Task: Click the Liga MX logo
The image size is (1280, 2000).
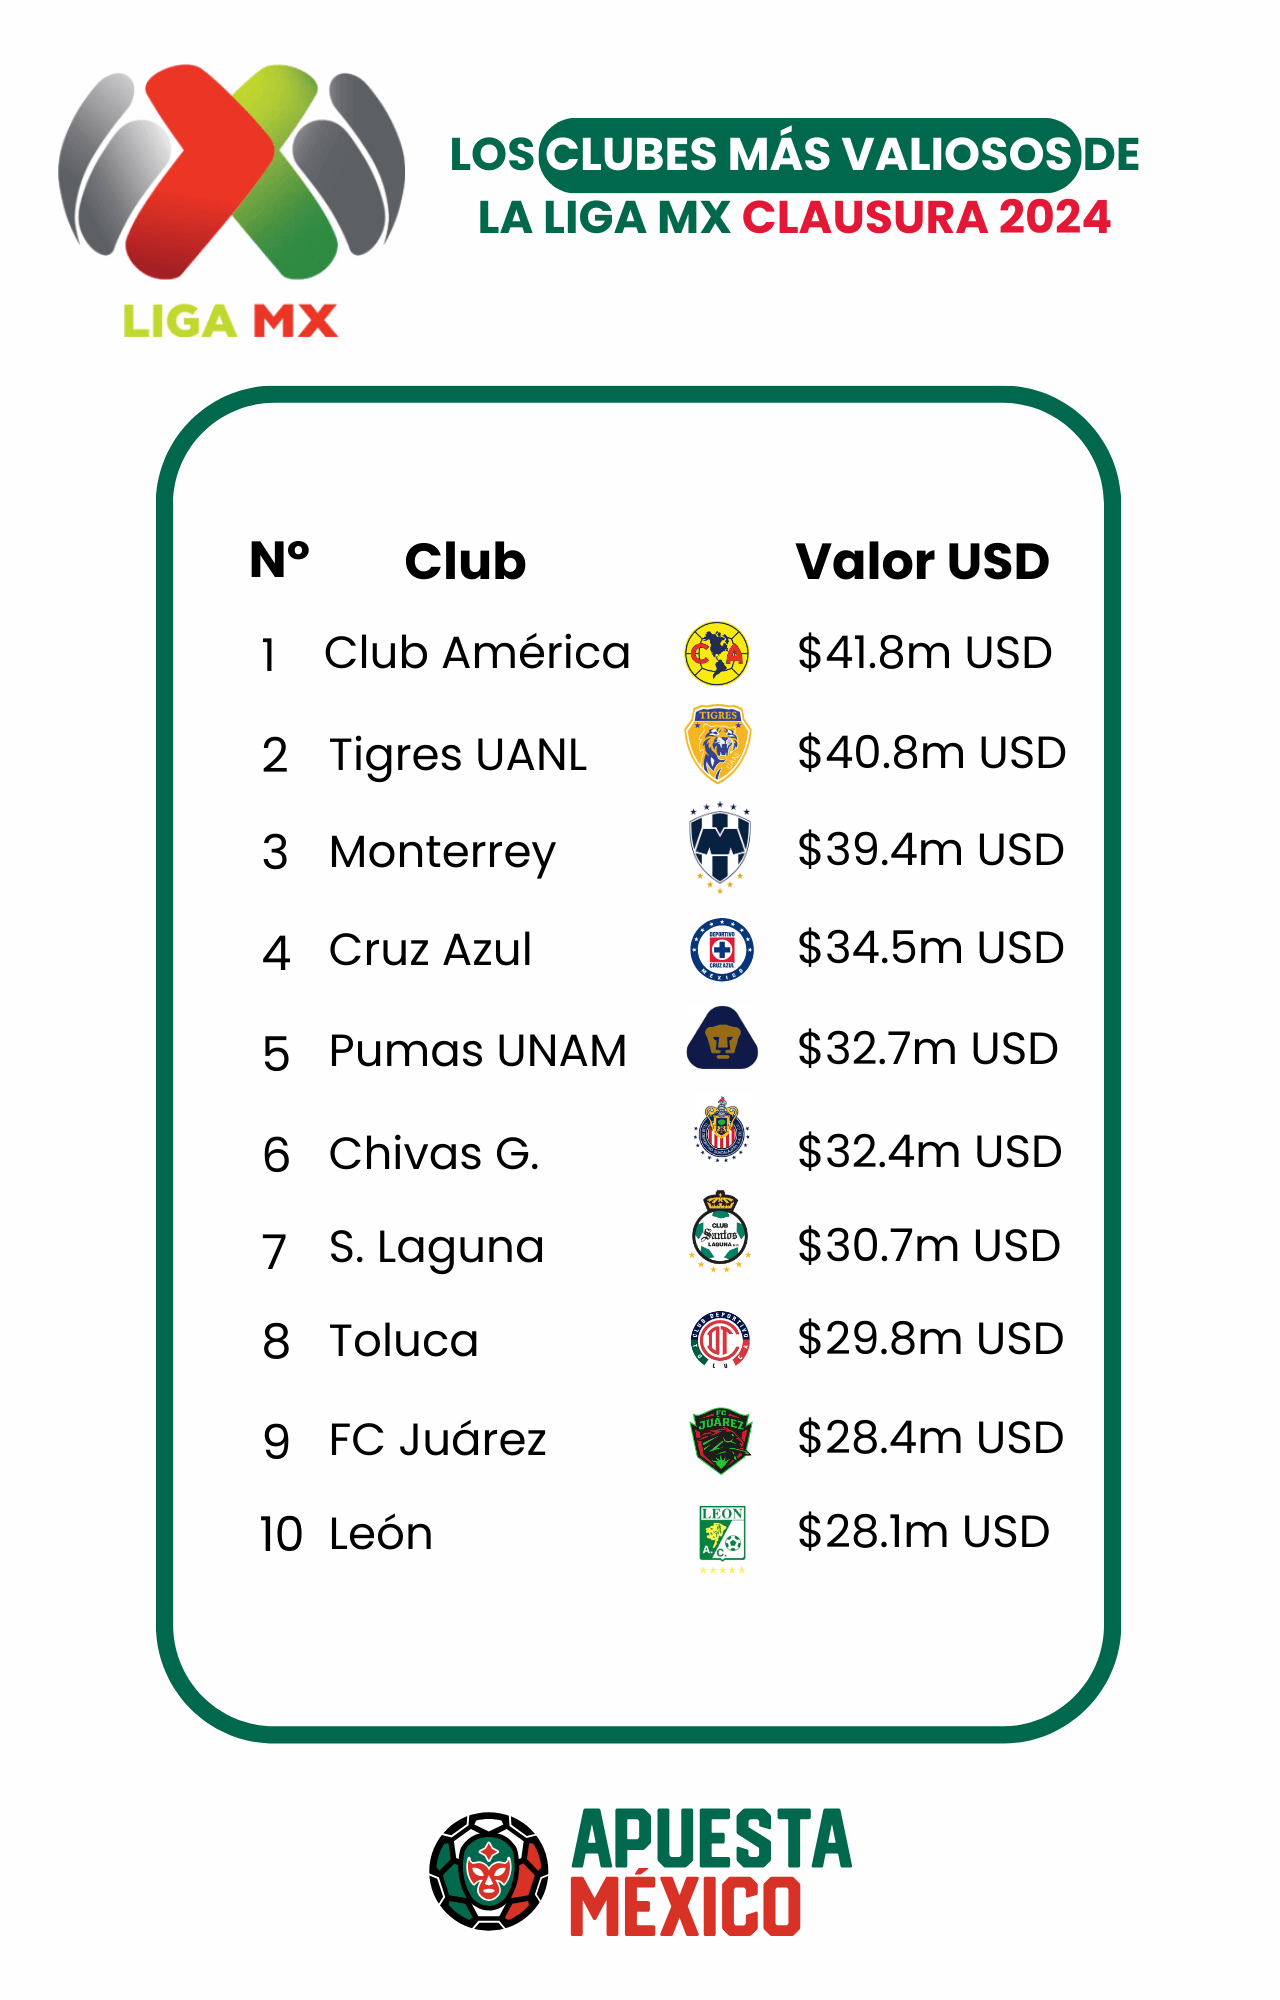Action: (x=231, y=200)
